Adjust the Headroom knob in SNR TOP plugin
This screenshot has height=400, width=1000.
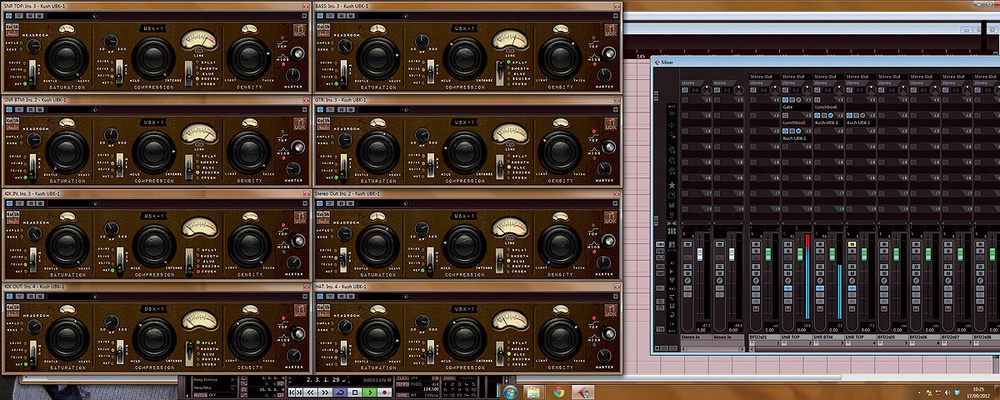33,46
